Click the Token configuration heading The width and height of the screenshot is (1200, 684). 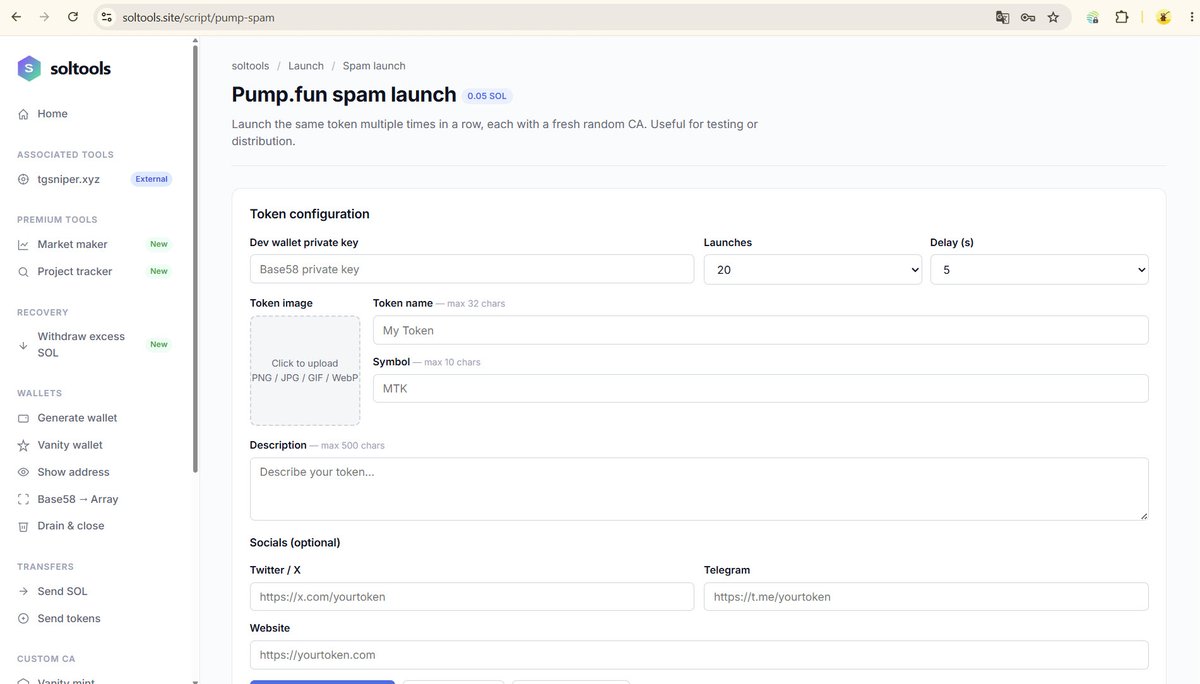(310, 214)
